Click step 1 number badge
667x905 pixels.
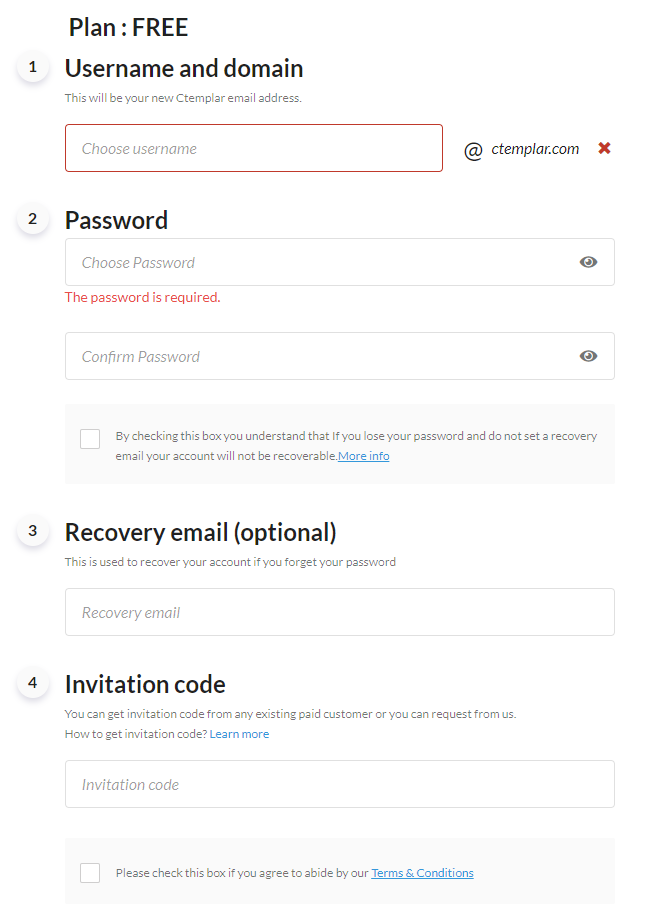coord(33,67)
